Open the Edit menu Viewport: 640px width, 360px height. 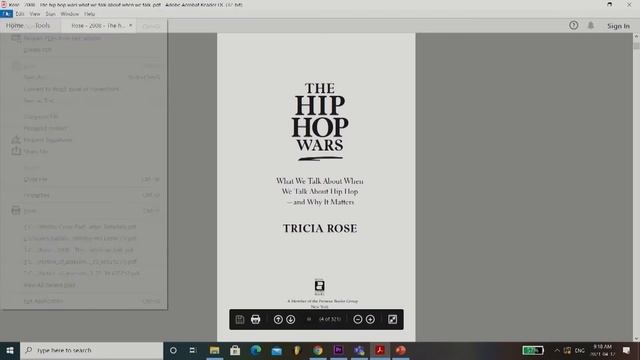point(20,14)
